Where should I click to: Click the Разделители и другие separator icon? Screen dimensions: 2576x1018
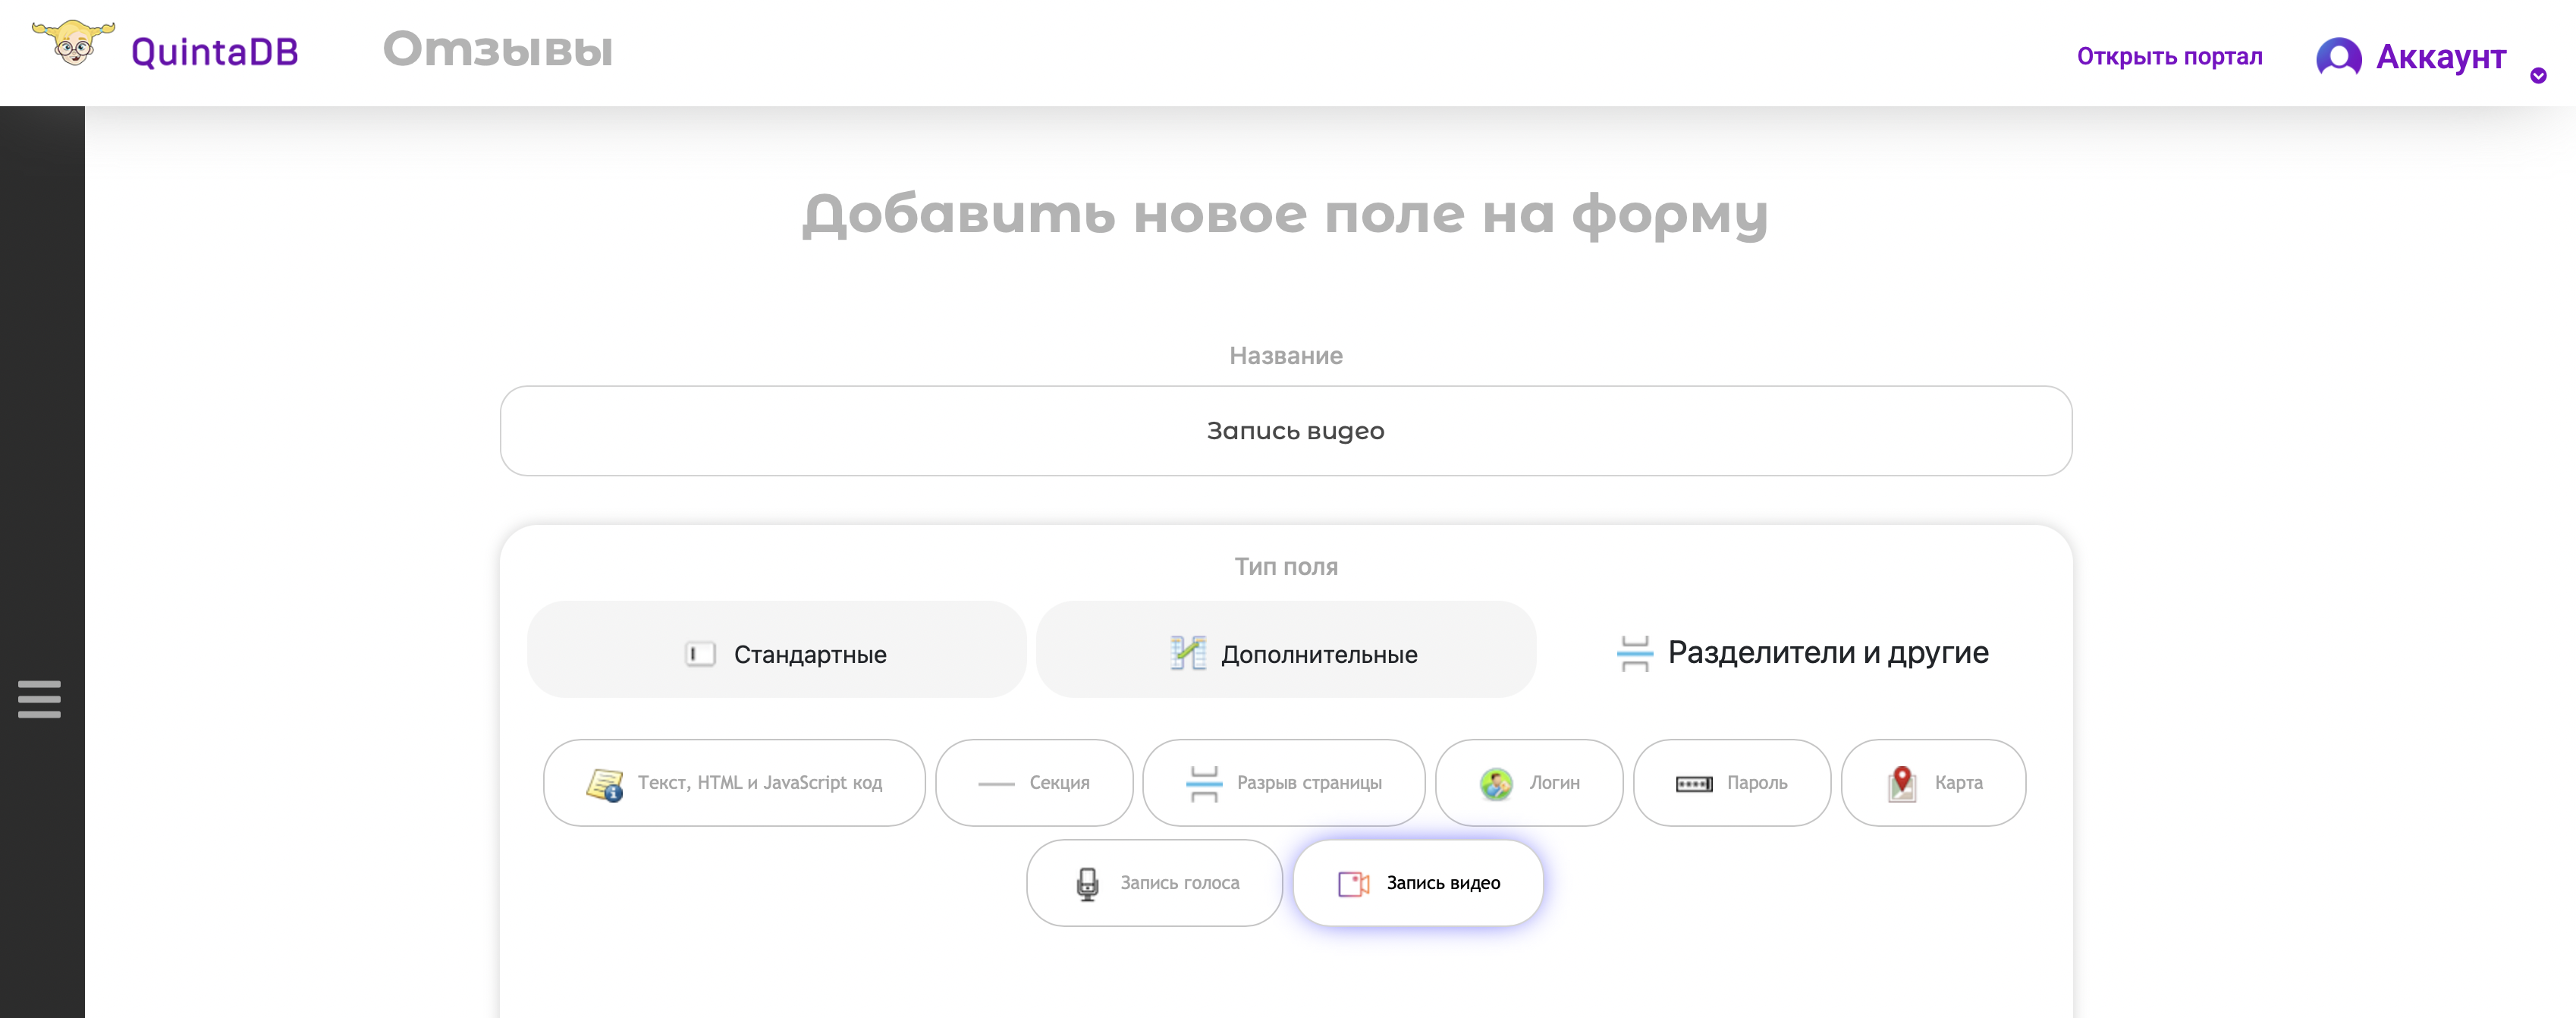click(1634, 653)
